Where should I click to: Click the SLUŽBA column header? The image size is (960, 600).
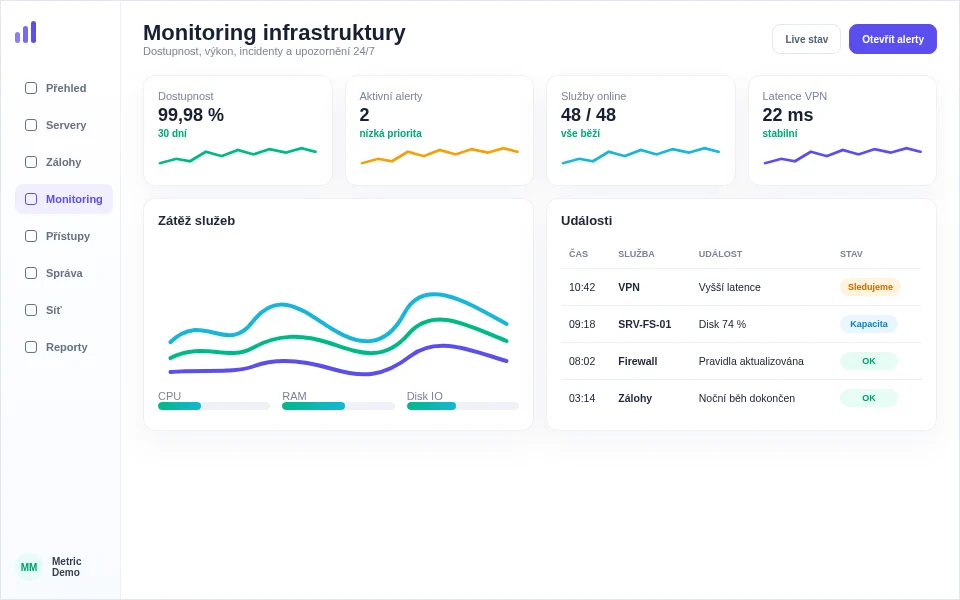pyautogui.click(x=636, y=253)
